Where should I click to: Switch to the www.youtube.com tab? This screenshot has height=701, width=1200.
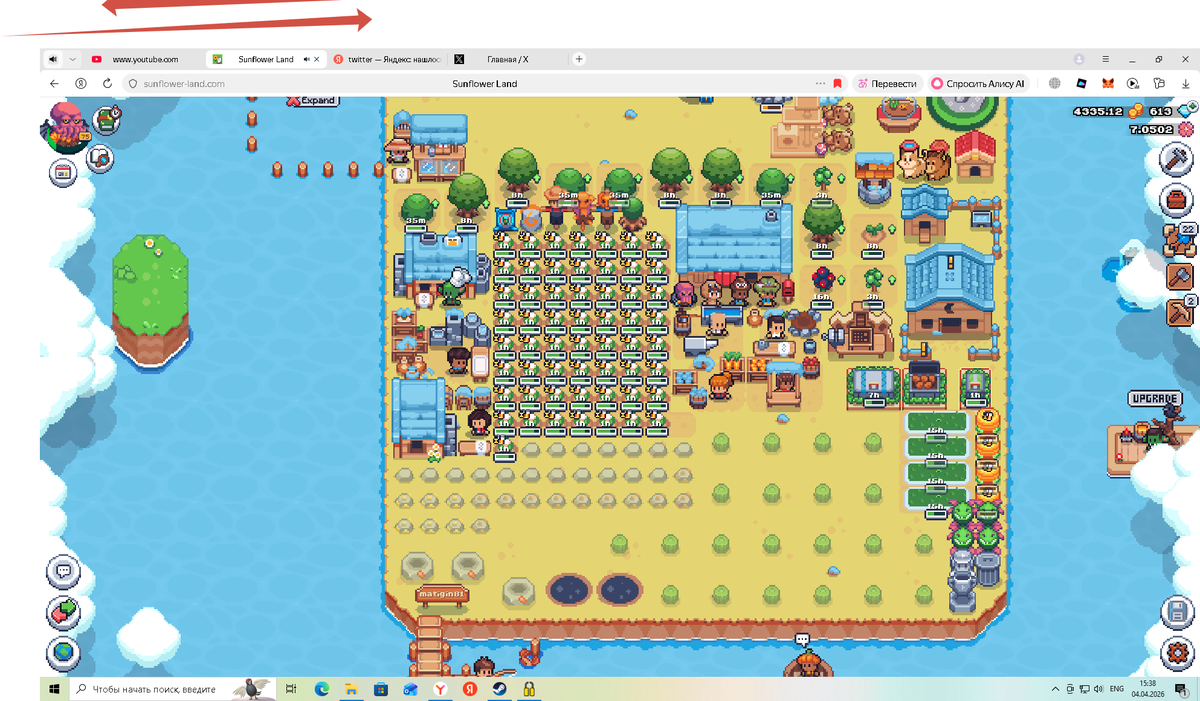(x=145, y=60)
